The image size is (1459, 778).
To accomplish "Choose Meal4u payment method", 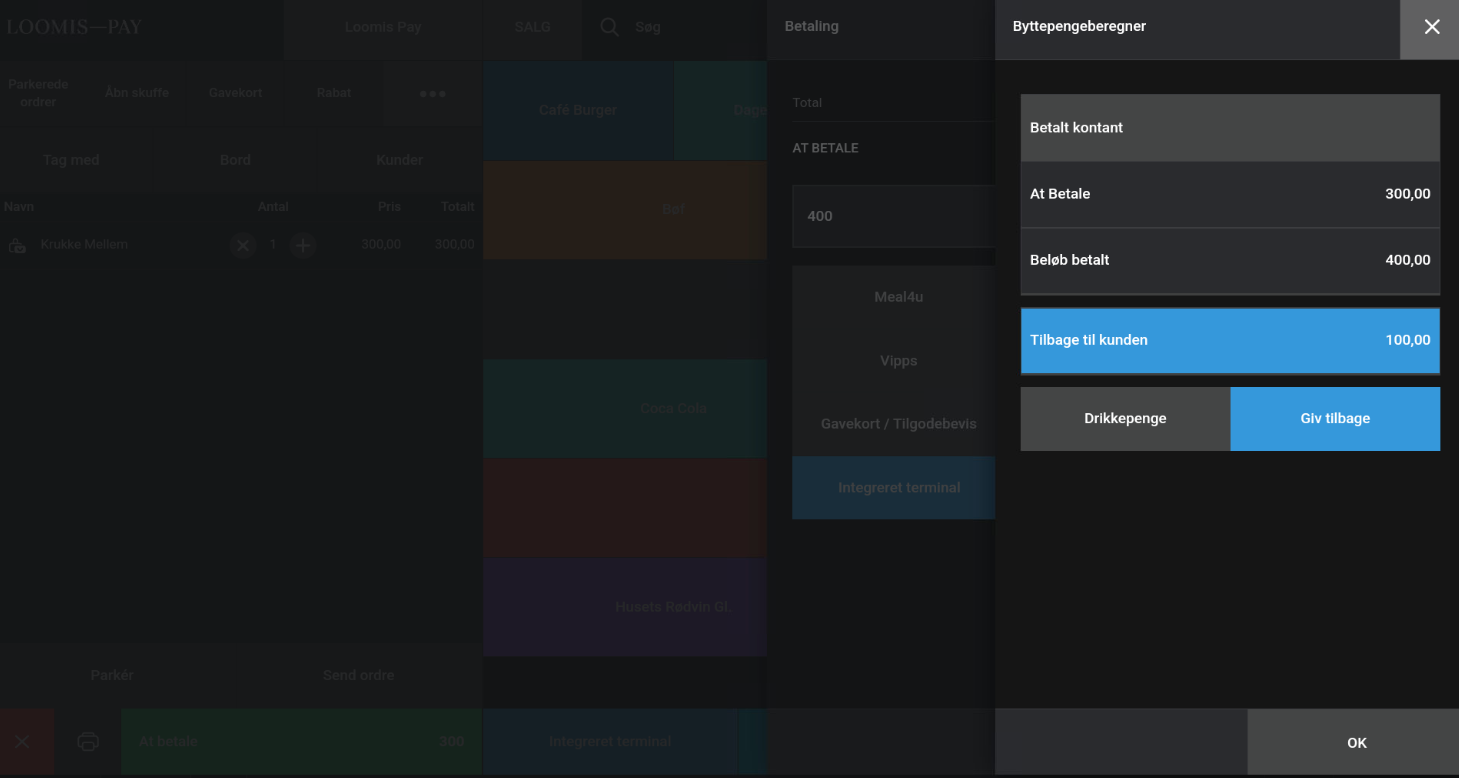I will [897, 297].
